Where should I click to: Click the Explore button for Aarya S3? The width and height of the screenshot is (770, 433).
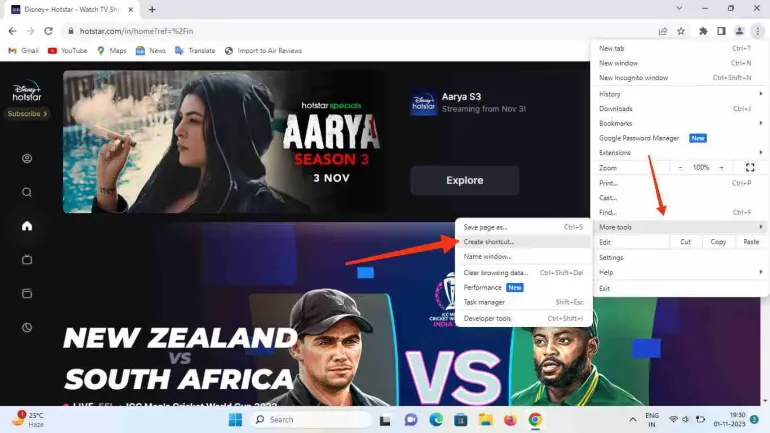click(x=464, y=180)
